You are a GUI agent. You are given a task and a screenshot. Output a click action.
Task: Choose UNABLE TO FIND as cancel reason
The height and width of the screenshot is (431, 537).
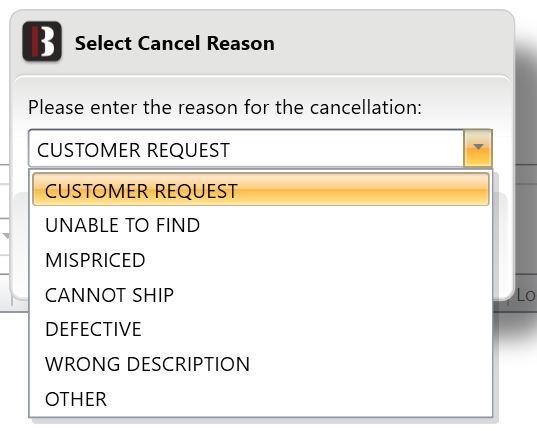(x=261, y=225)
